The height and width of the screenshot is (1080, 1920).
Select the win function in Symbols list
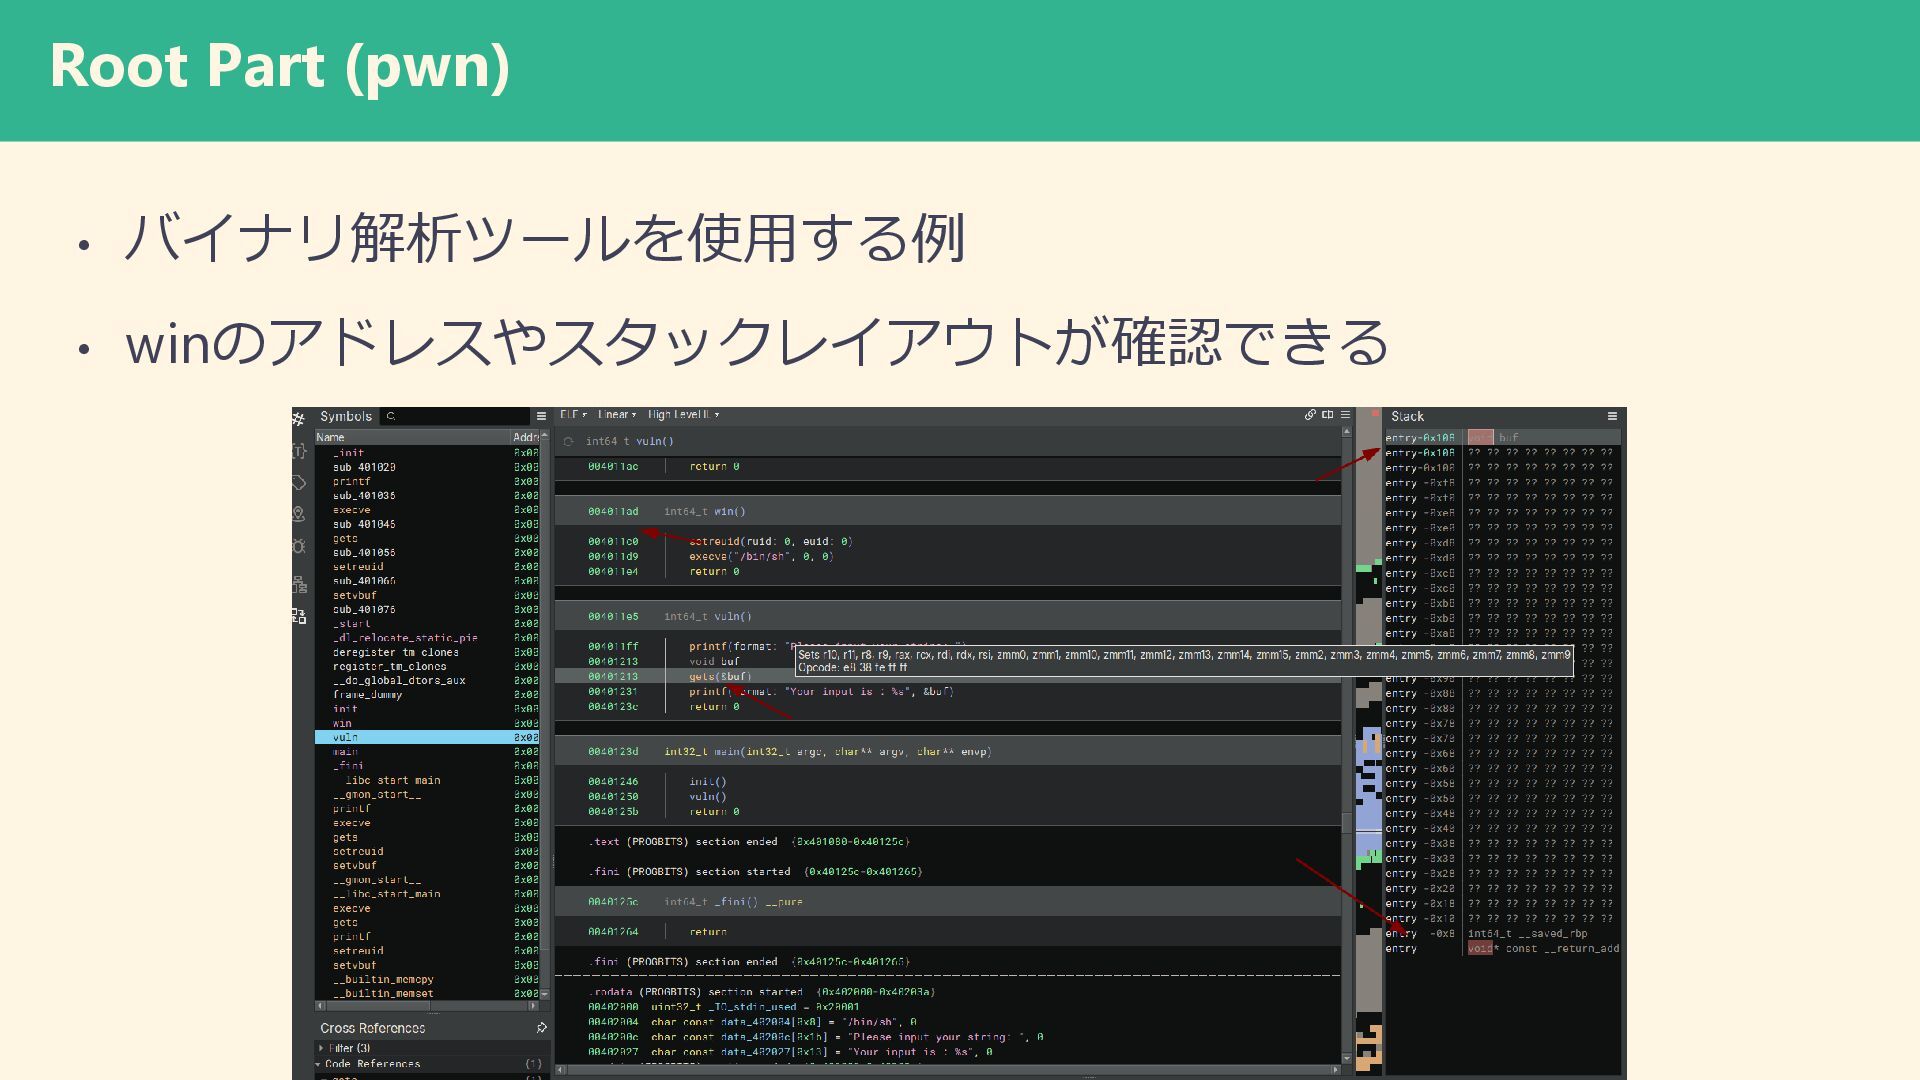(x=343, y=723)
